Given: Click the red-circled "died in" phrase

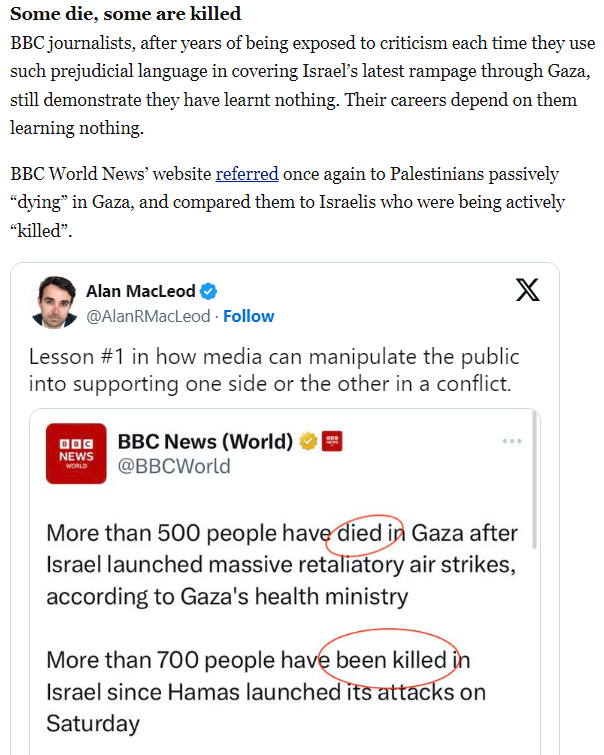Looking at the screenshot, I should pyautogui.click(x=368, y=533).
